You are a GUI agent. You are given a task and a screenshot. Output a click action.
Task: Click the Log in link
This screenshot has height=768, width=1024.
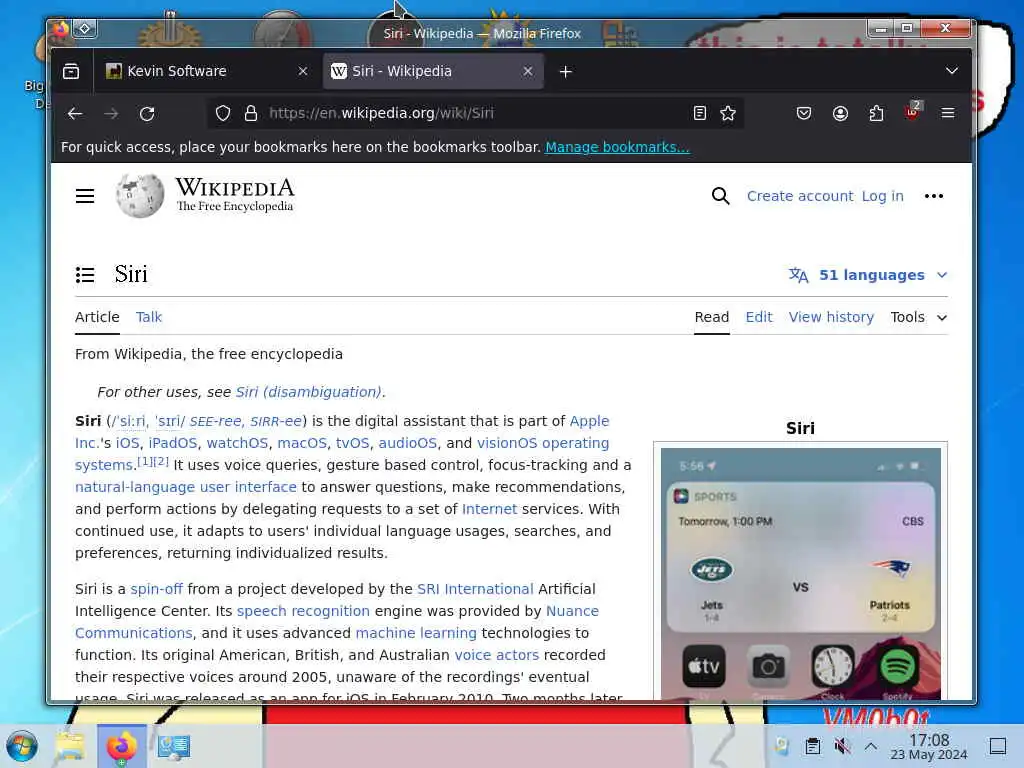883,196
